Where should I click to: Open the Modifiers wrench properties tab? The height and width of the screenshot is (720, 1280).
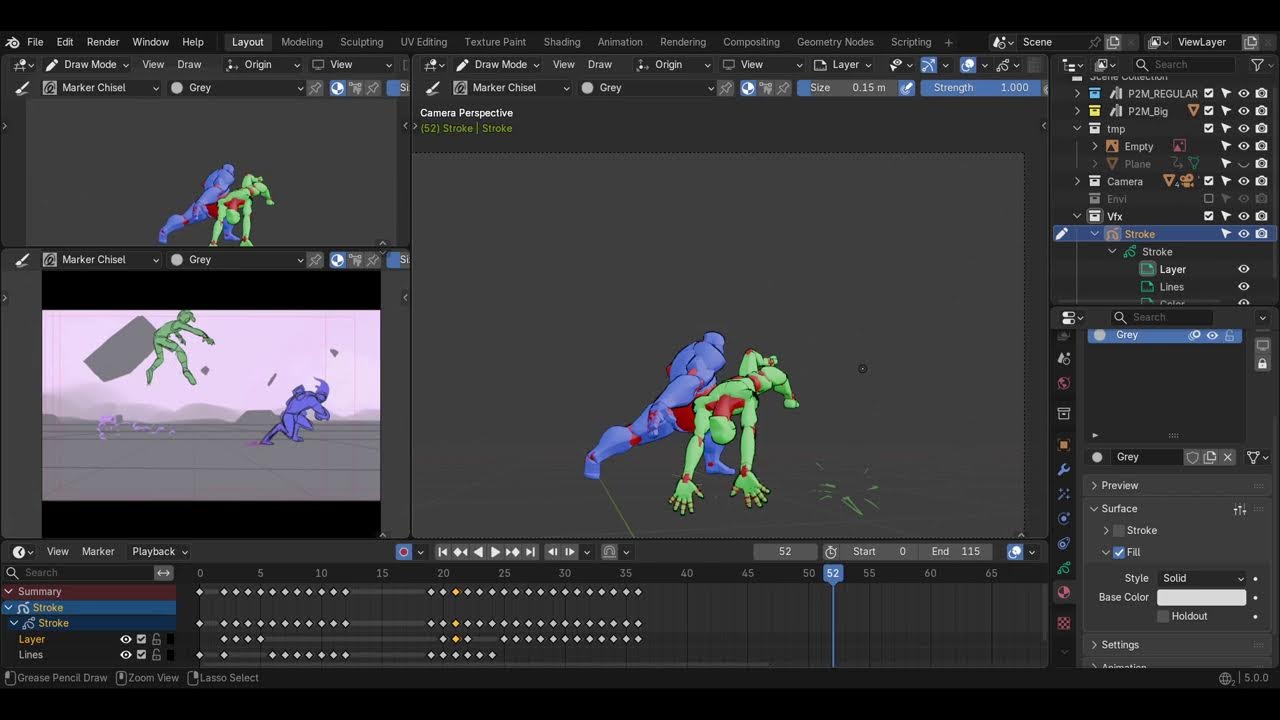pos(1064,469)
